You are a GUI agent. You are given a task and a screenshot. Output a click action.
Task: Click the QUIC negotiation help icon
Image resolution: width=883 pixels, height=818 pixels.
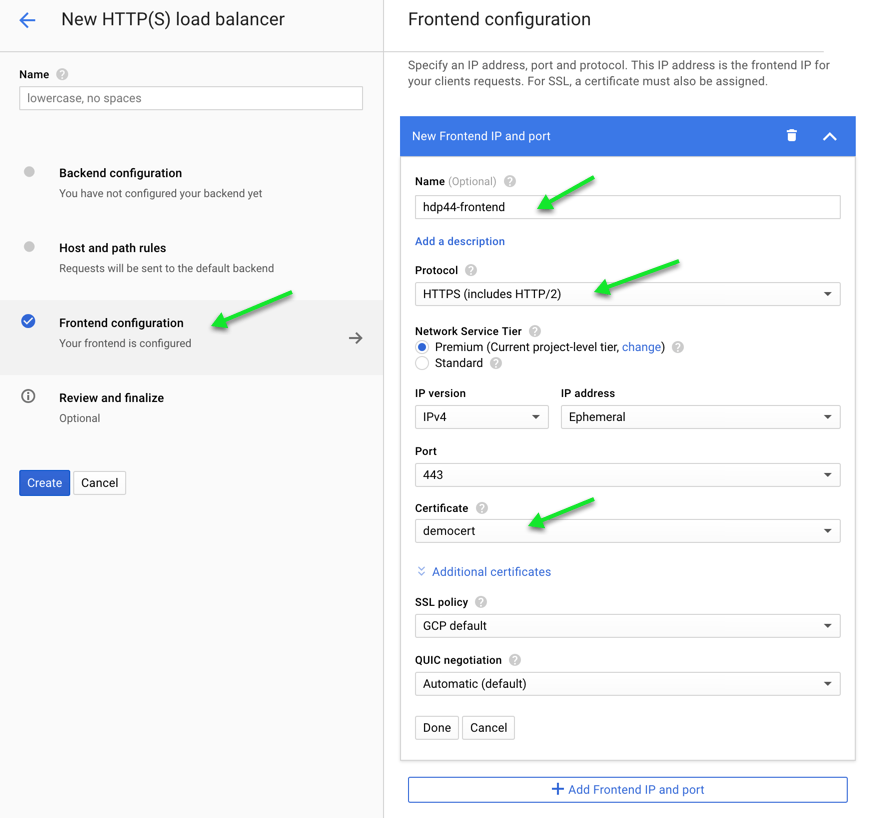[515, 660]
